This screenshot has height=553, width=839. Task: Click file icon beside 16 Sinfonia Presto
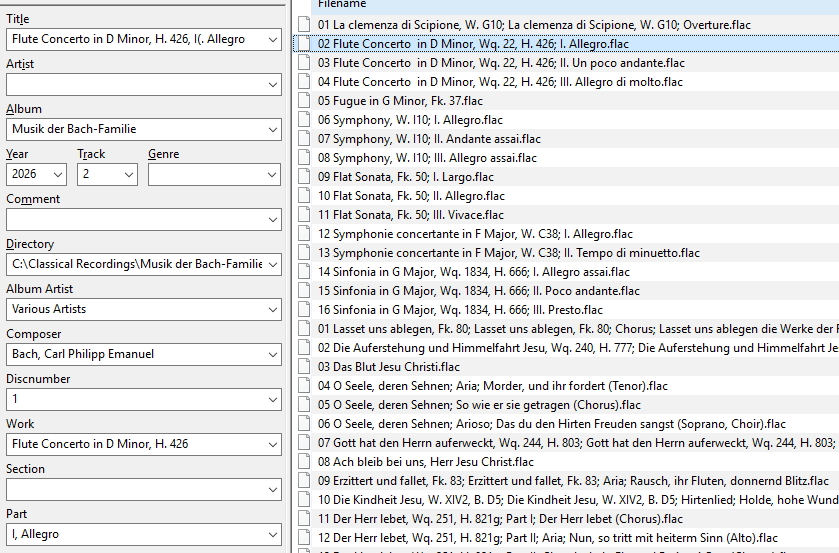click(x=306, y=310)
